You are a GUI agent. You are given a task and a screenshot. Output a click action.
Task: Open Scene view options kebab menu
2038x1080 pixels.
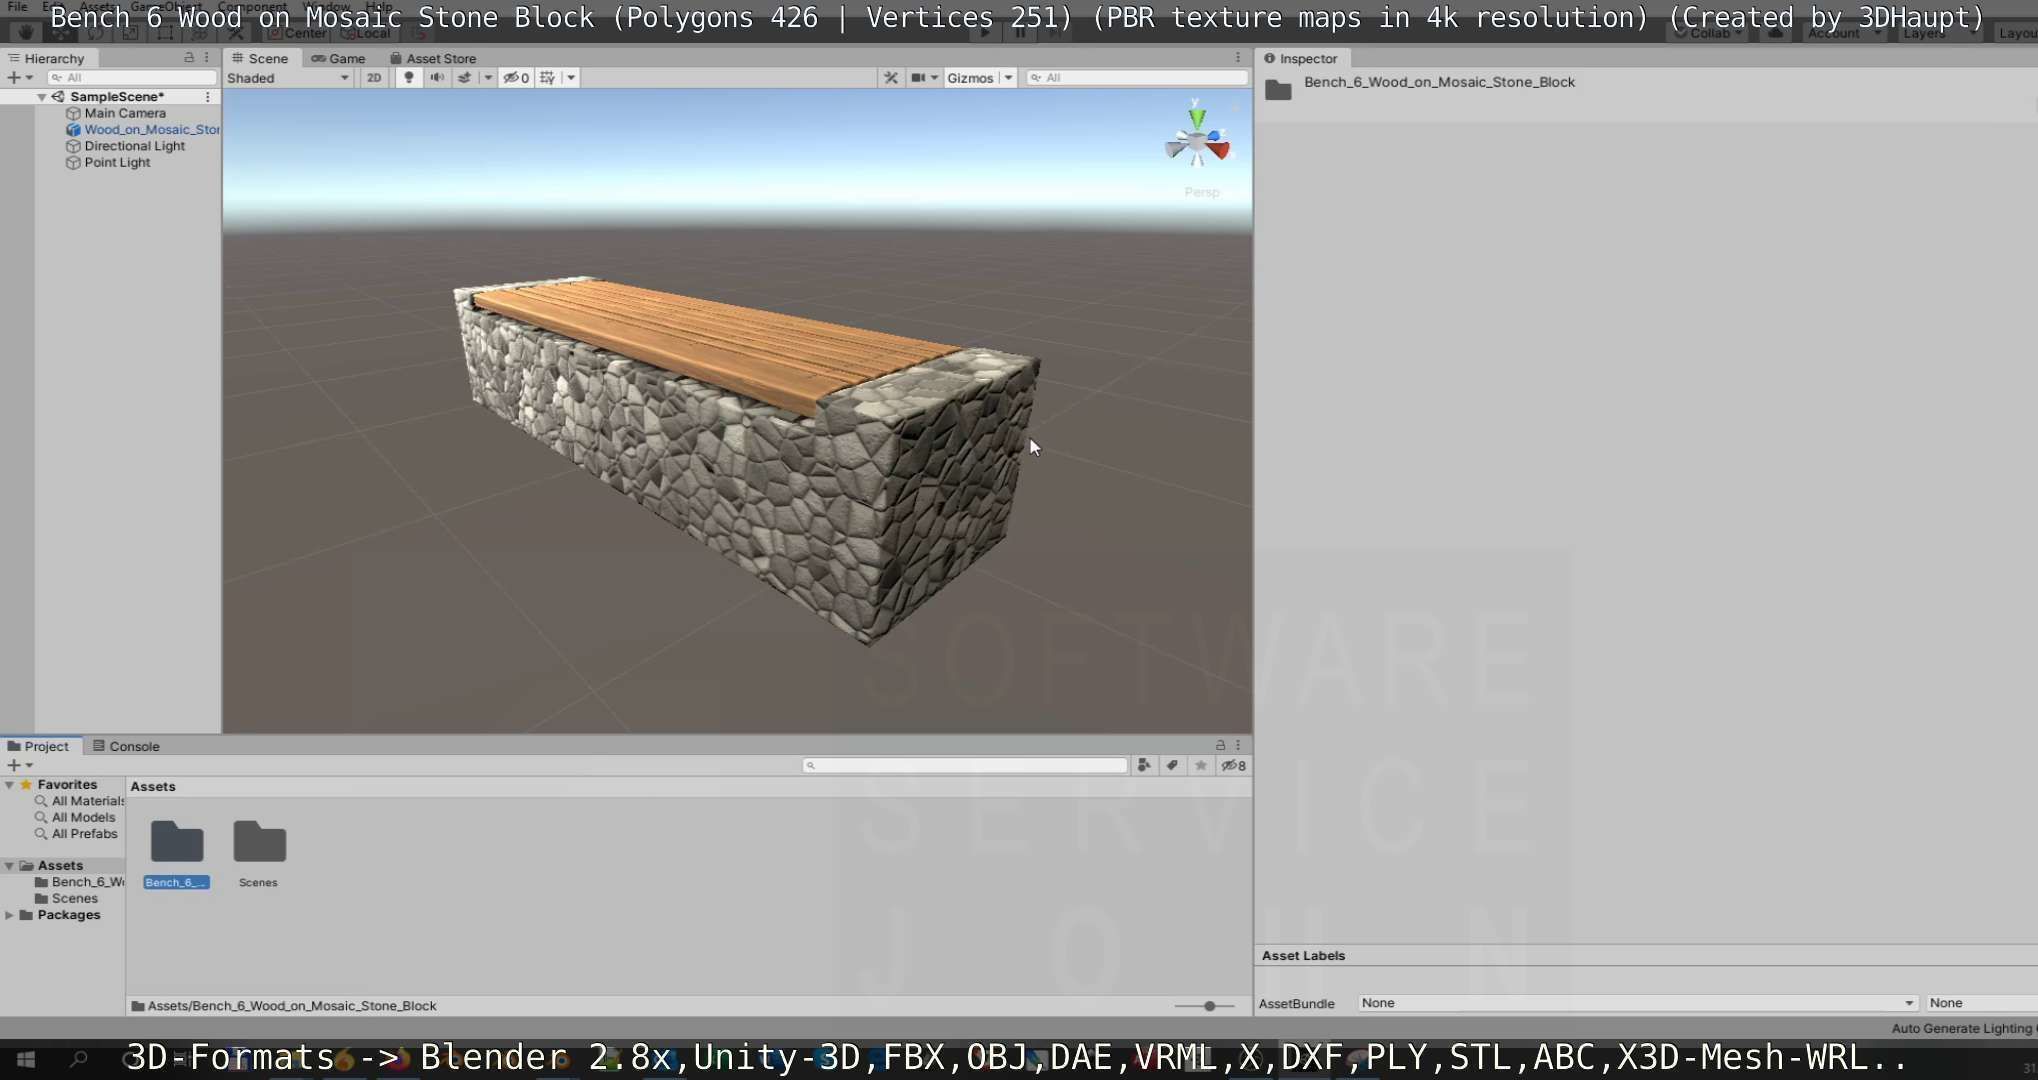(x=1238, y=58)
